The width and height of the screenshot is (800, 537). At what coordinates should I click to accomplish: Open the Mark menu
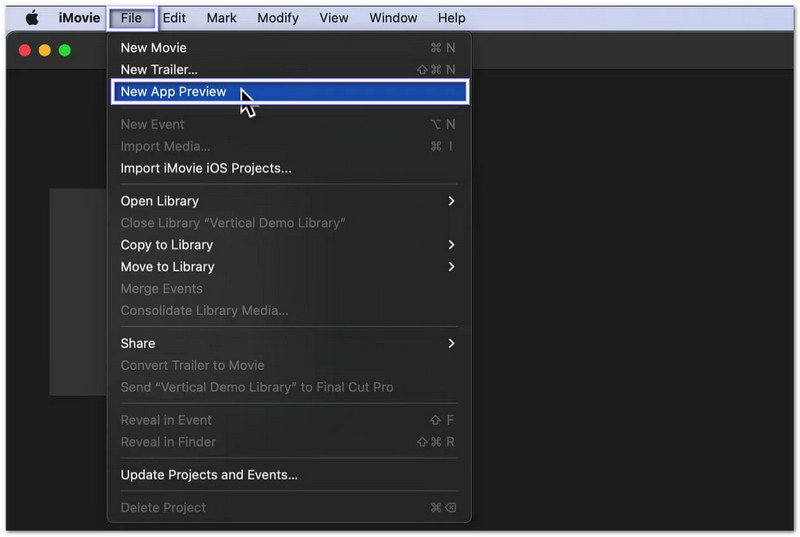tap(221, 18)
